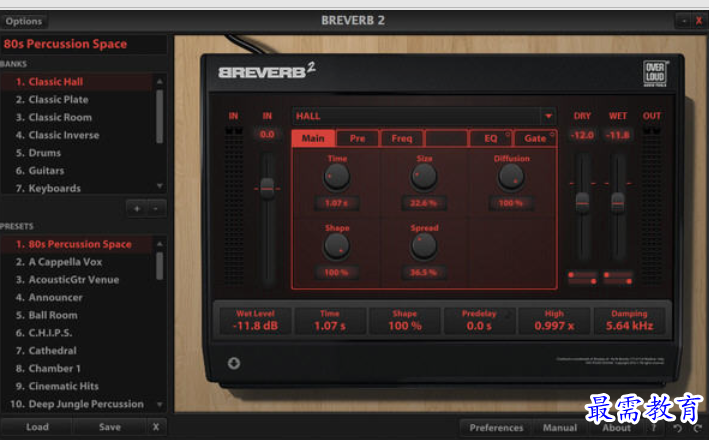Image resolution: width=709 pixels, height=440 pixels.
Task: Click the Spread value field 36.5 %
Action: [424, 272]
